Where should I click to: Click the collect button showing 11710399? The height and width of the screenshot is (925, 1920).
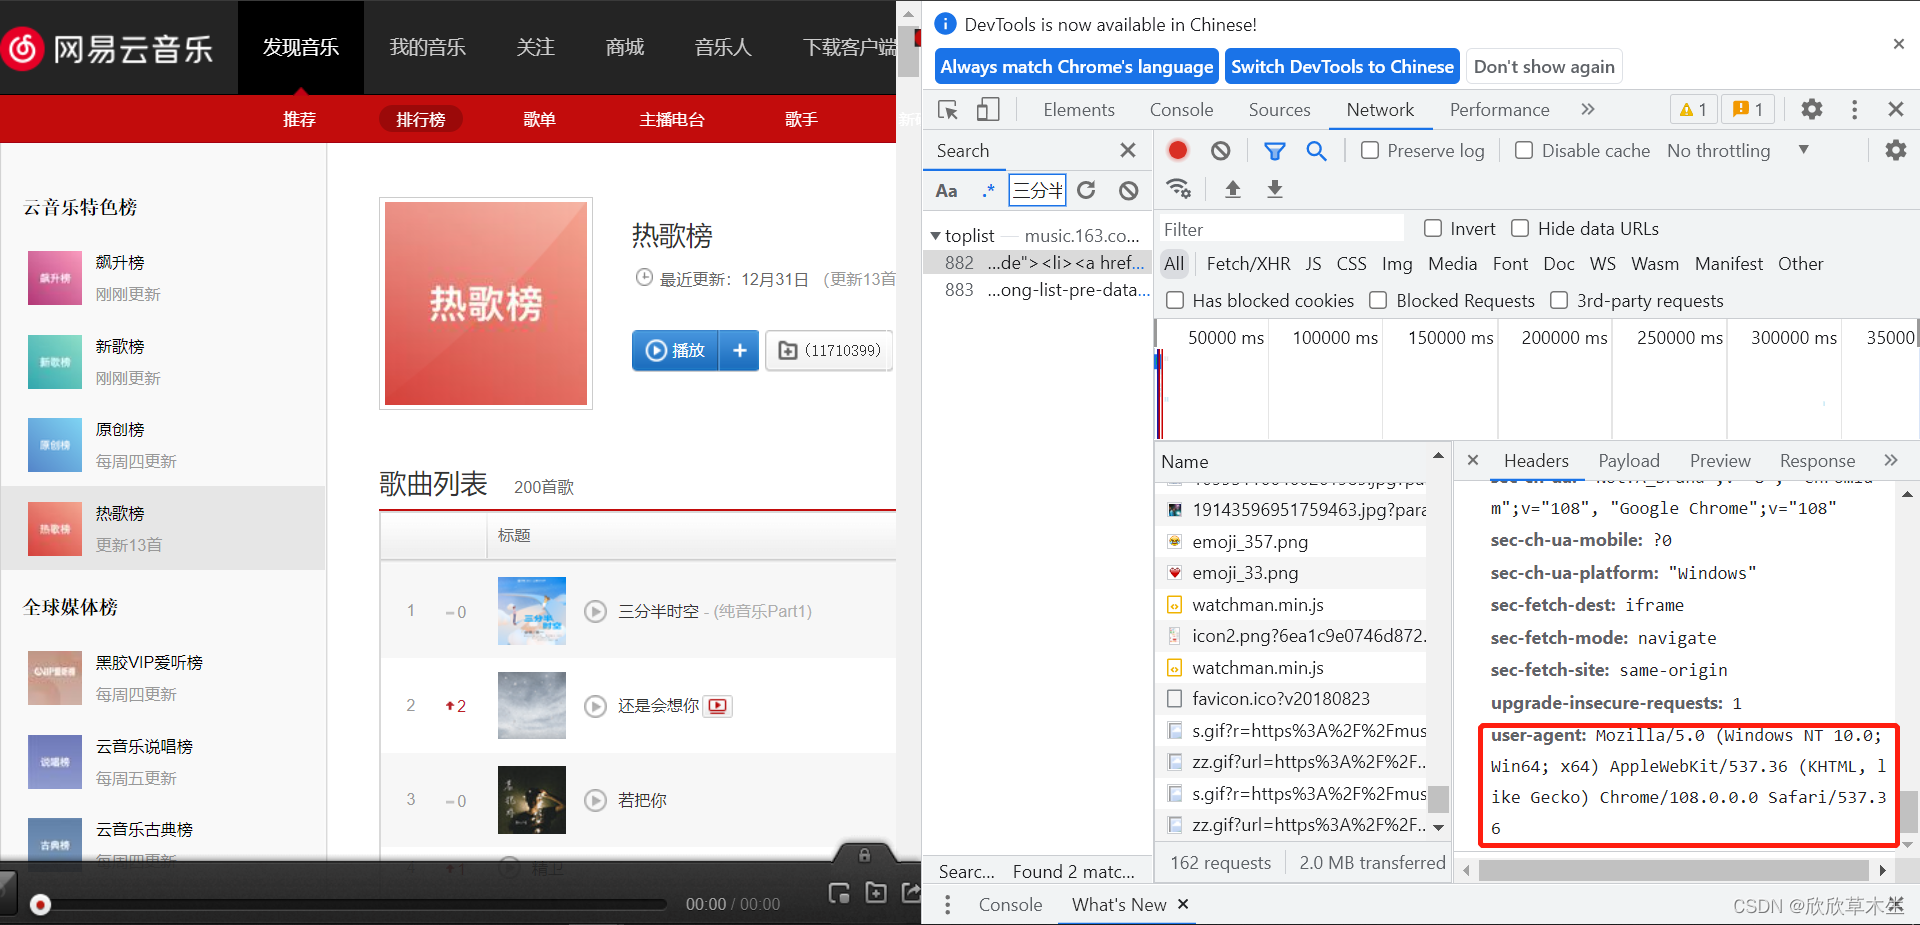(x=830, y=350)
